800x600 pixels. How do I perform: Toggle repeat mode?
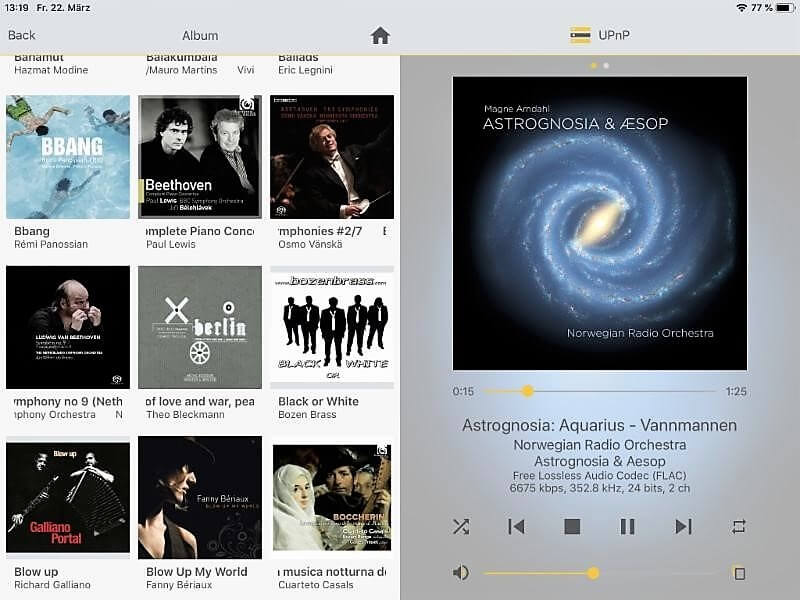pyautogui.click(x=738, y=526)
